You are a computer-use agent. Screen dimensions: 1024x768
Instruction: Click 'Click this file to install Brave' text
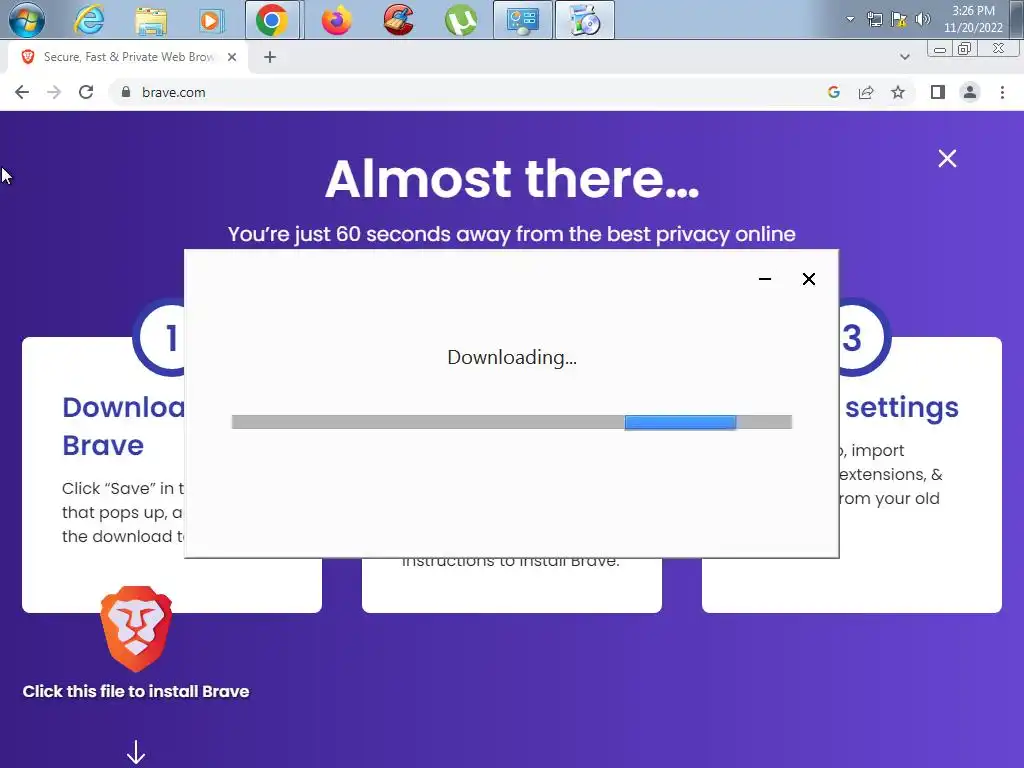[136, 691]
